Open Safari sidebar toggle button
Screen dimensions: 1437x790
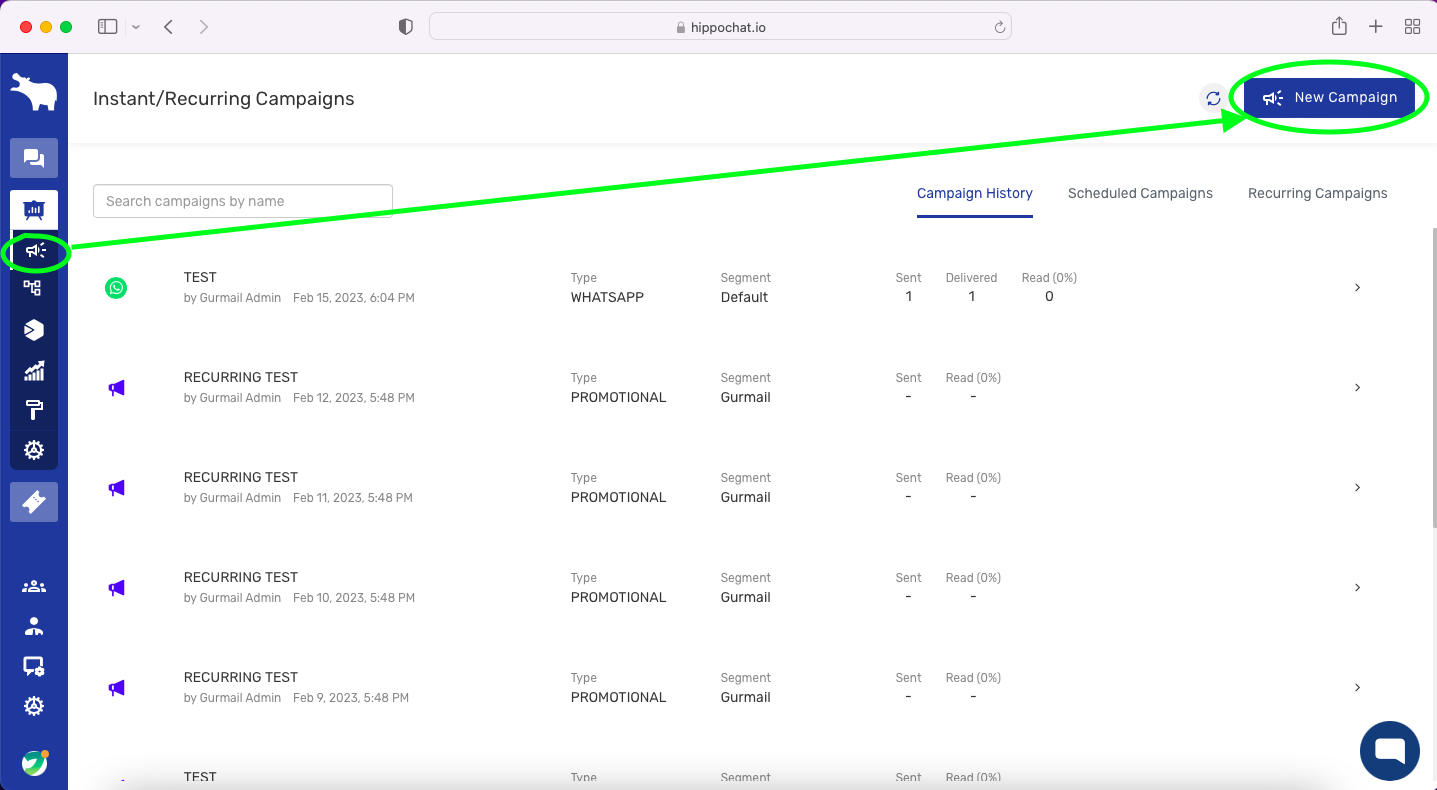[108, 27]
